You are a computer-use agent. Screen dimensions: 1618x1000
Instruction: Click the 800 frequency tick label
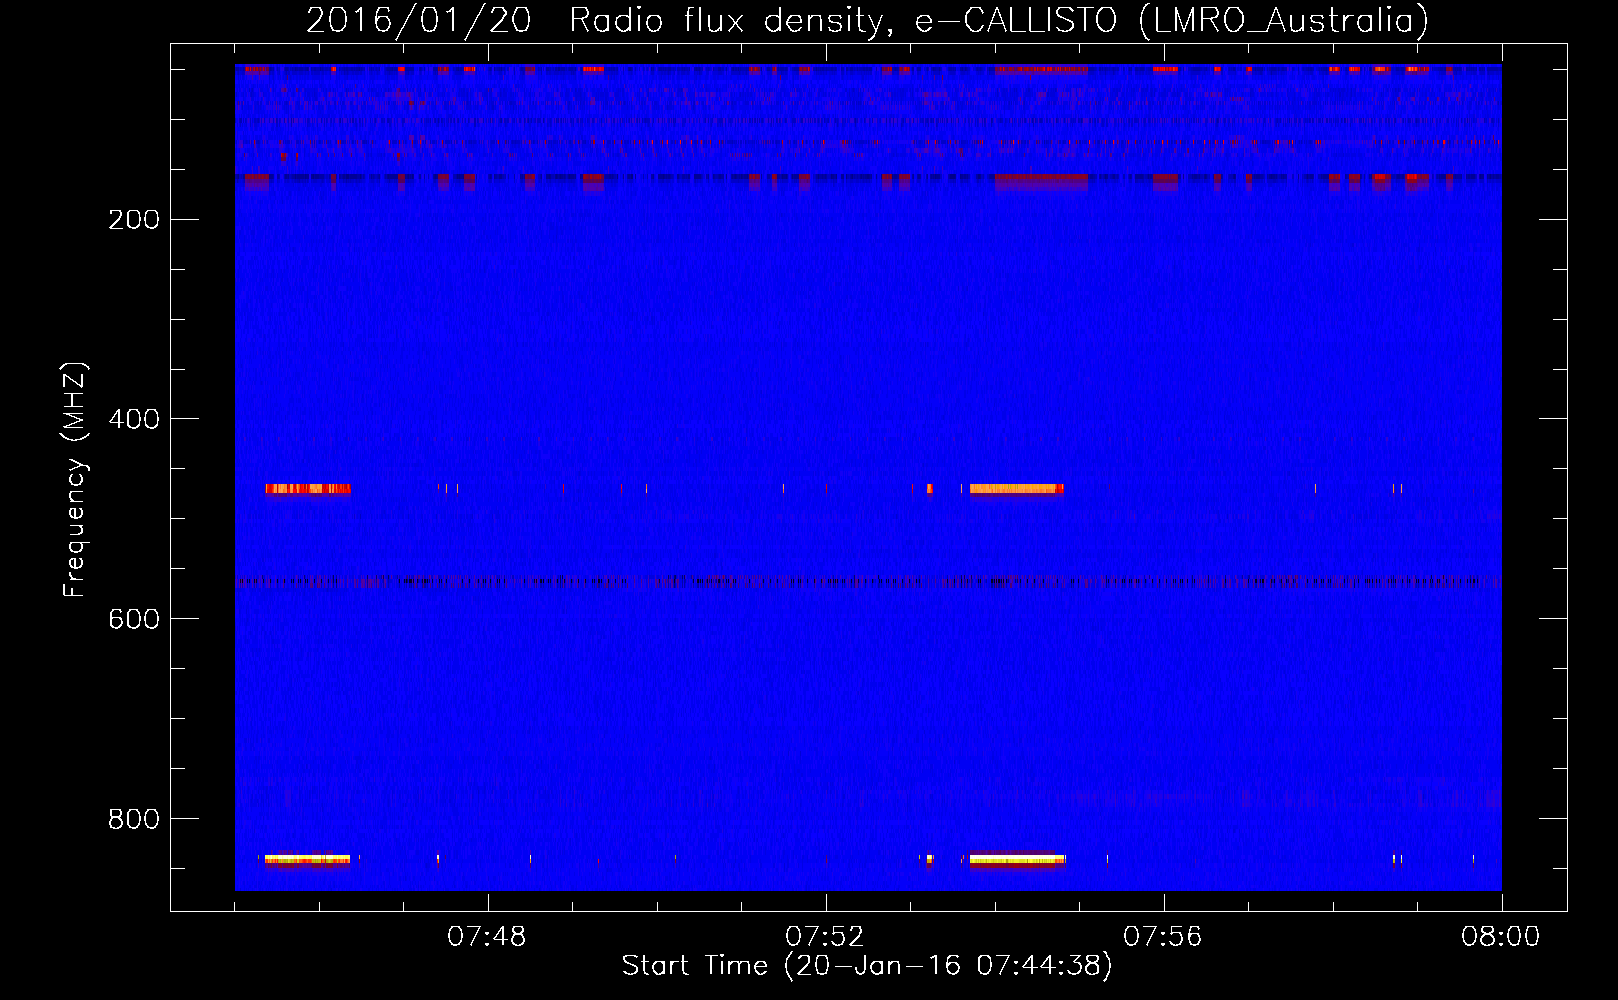pos(134,819)
